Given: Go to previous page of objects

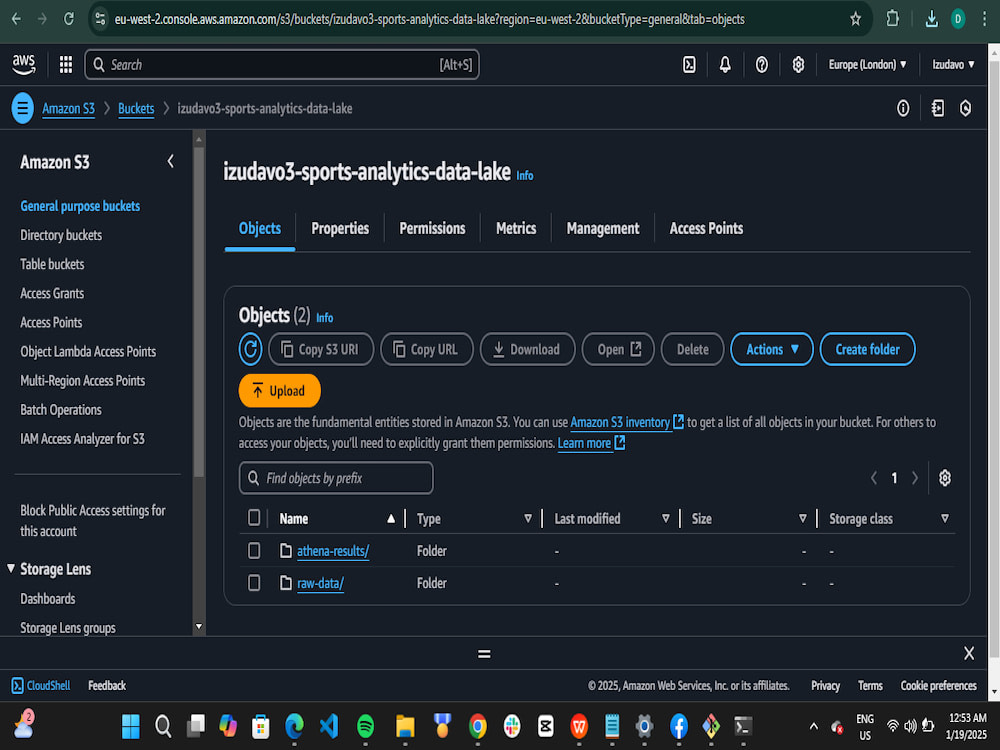Looking at the screenshot, I should click(x=874, y=478).
